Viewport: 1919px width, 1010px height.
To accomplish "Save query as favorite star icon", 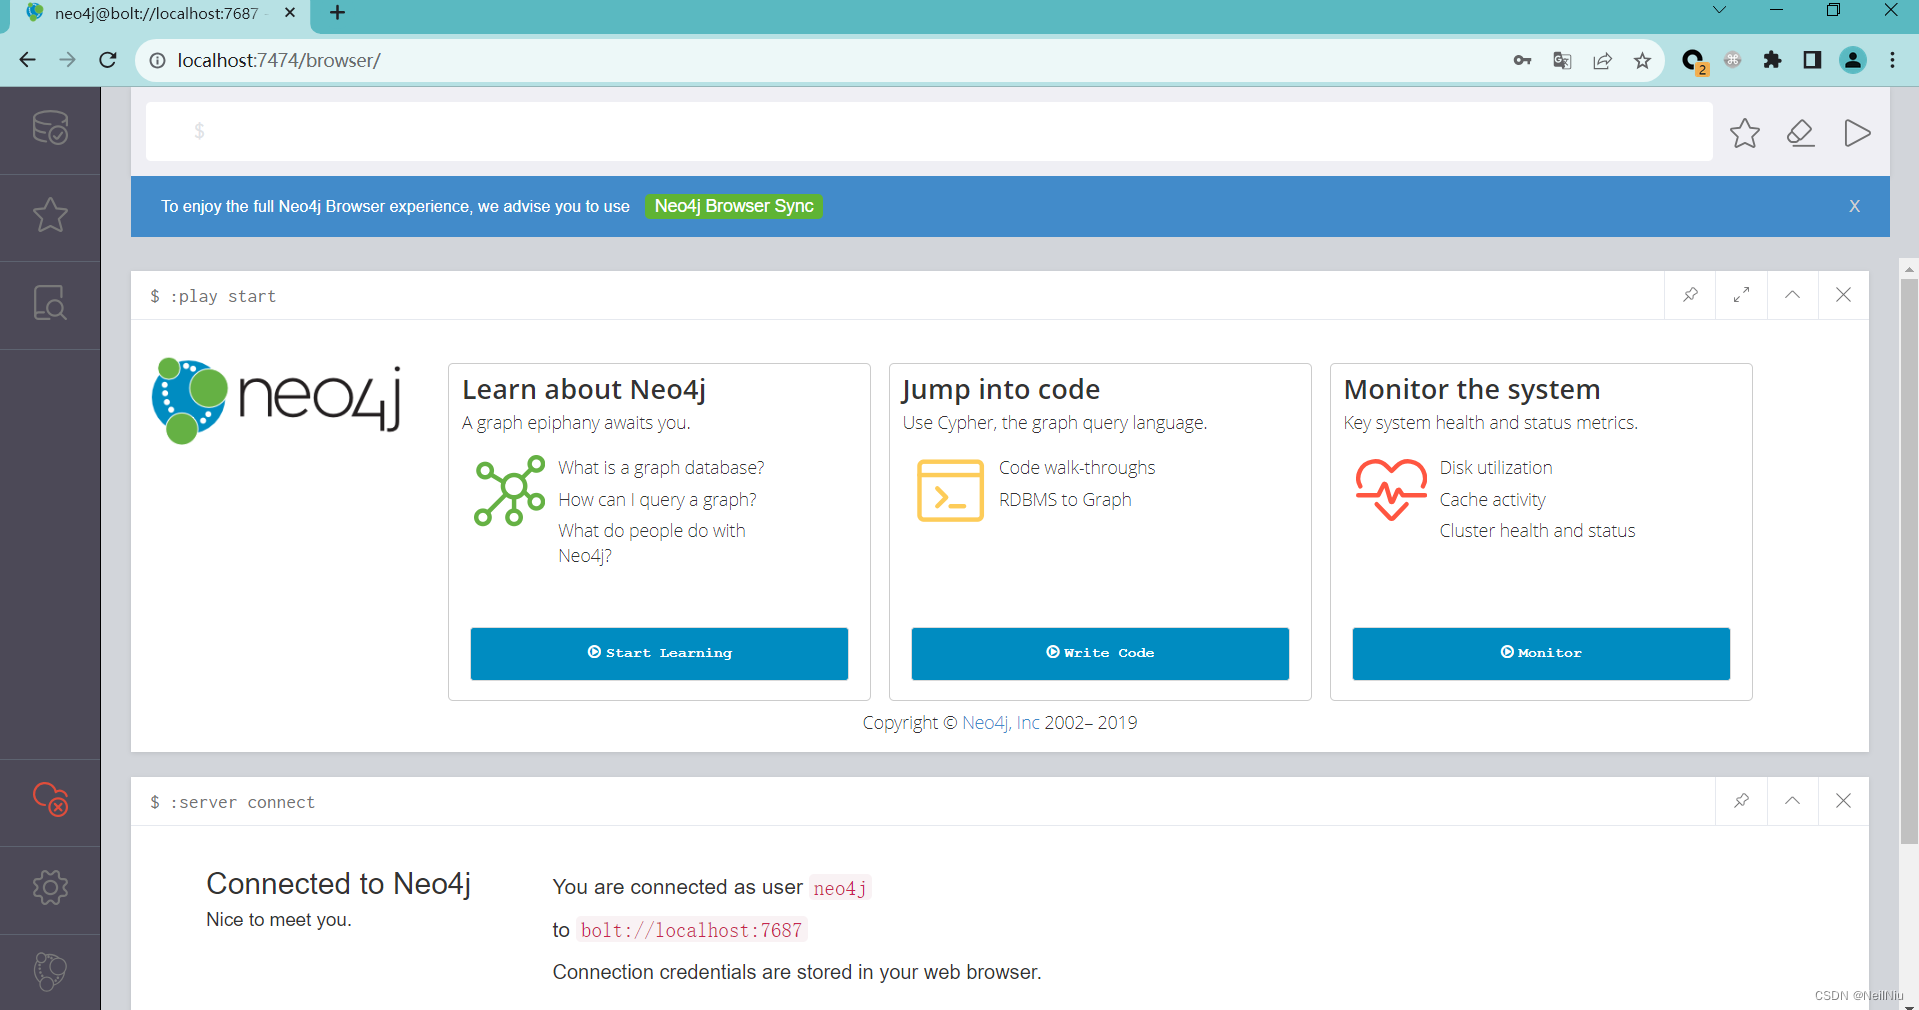I will (1745, 133).
